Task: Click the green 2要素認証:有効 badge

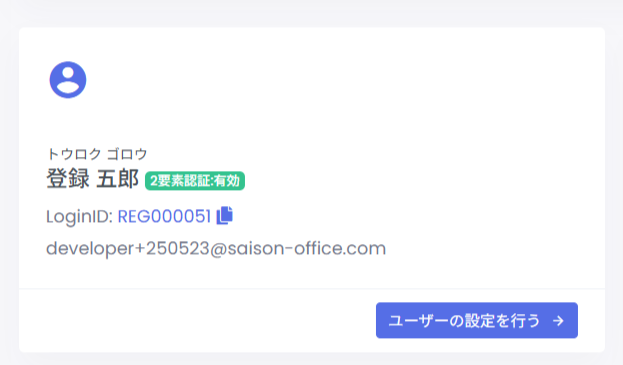Action: pos(195,181)
